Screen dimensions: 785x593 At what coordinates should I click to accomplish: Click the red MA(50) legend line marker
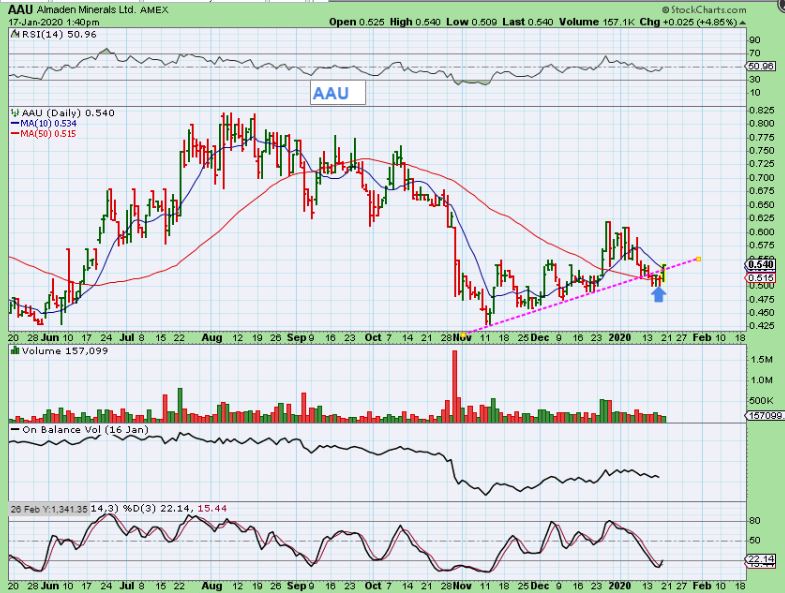pos(15,134)
